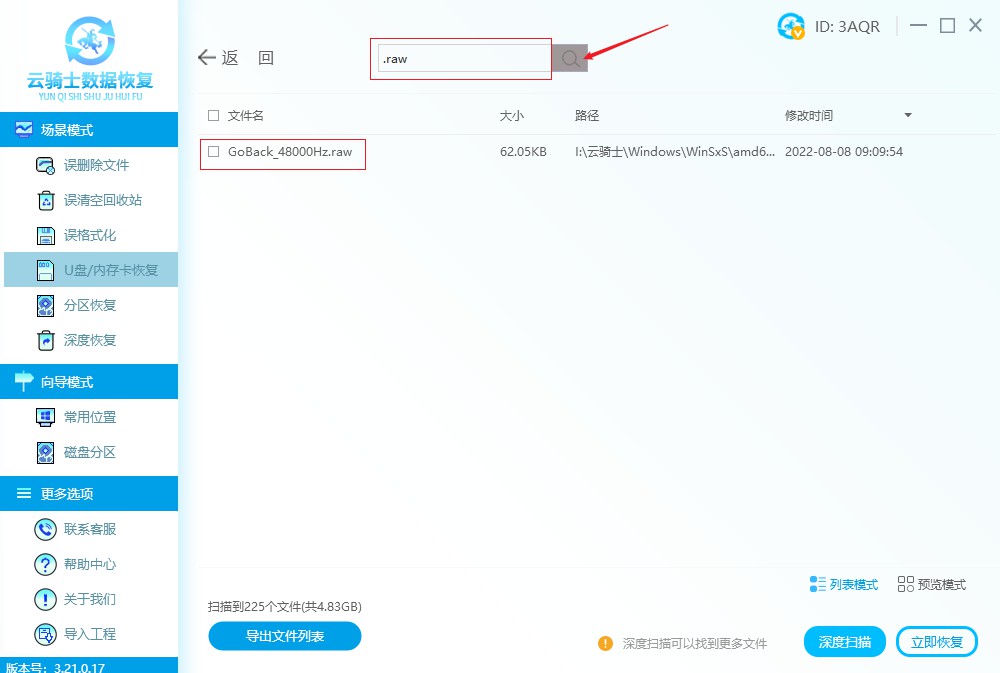Check the select-all checkbox beside 文件名

pyautogui.click(x=214, y=116)
